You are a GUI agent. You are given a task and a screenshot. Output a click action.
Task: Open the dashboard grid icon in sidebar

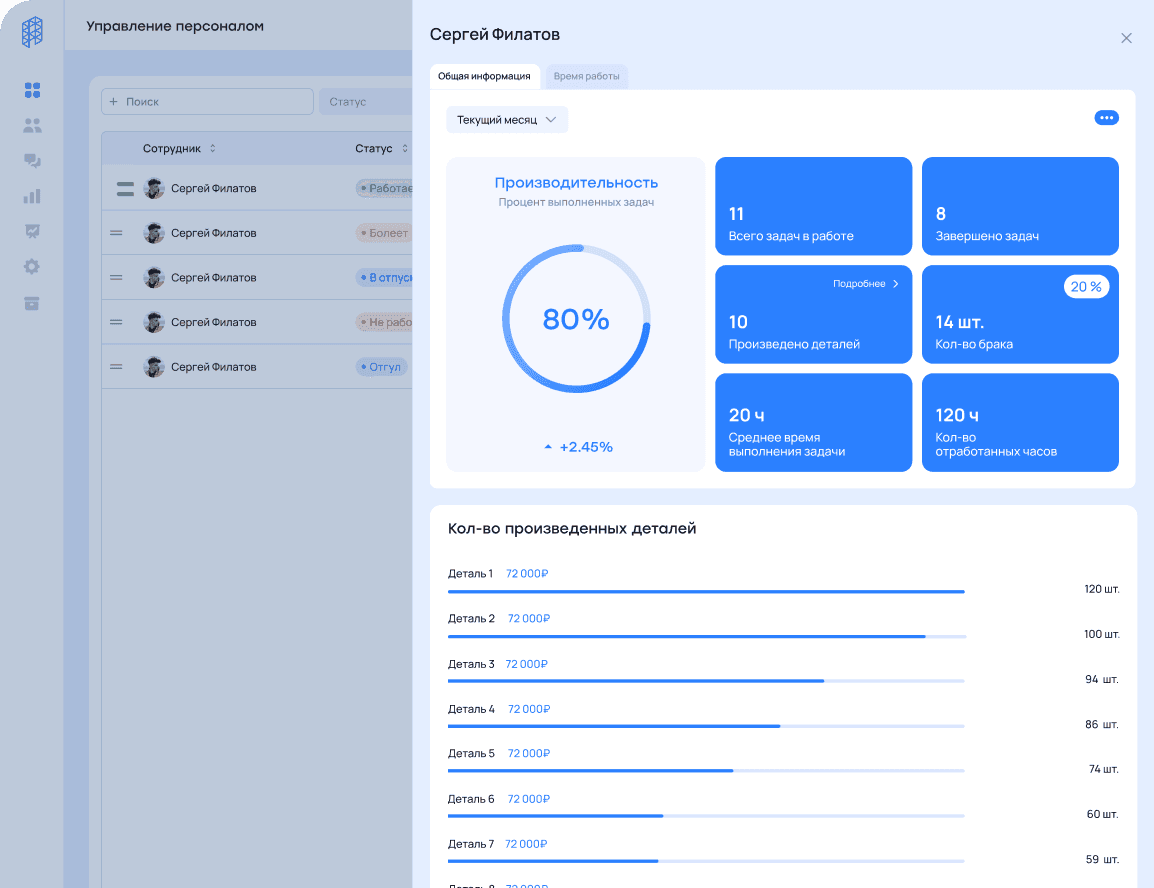32,91
